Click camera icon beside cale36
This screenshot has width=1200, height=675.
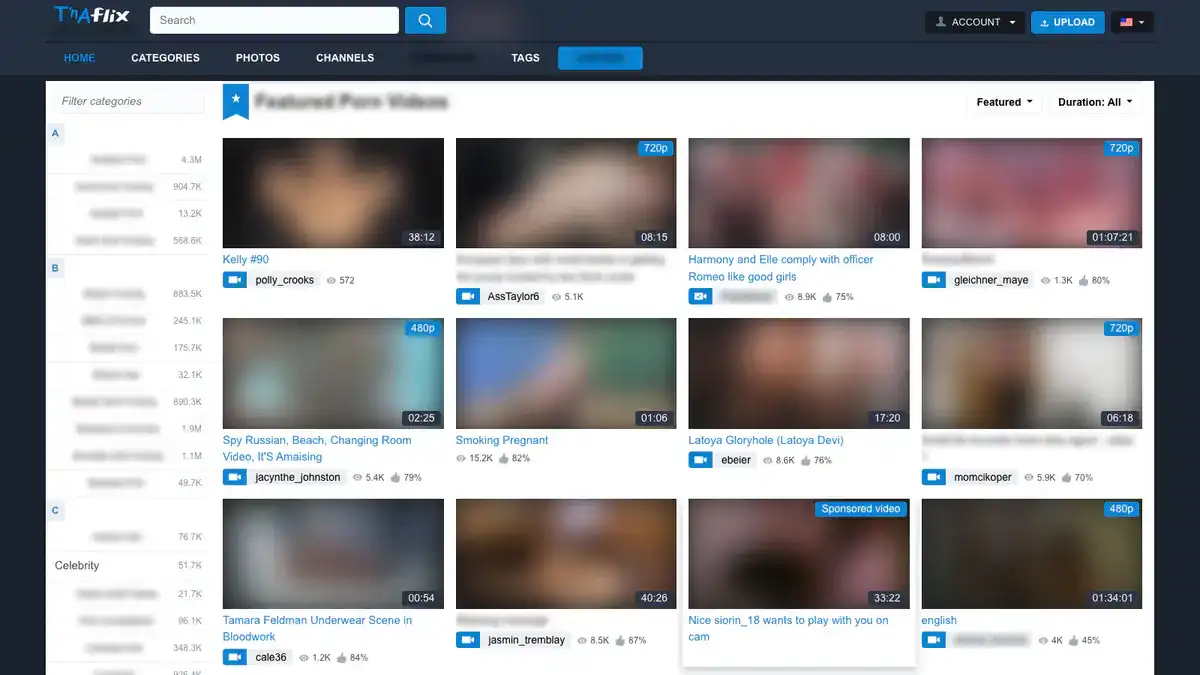click(x=234, y=657)
